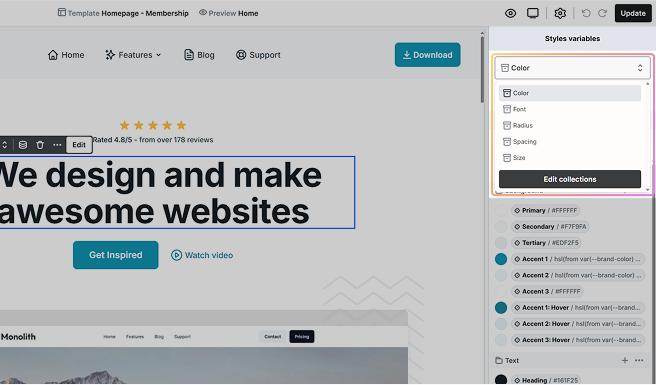Click the Watch video link
The height and width of the screenshot is (385, 656).
click(202, 255)
